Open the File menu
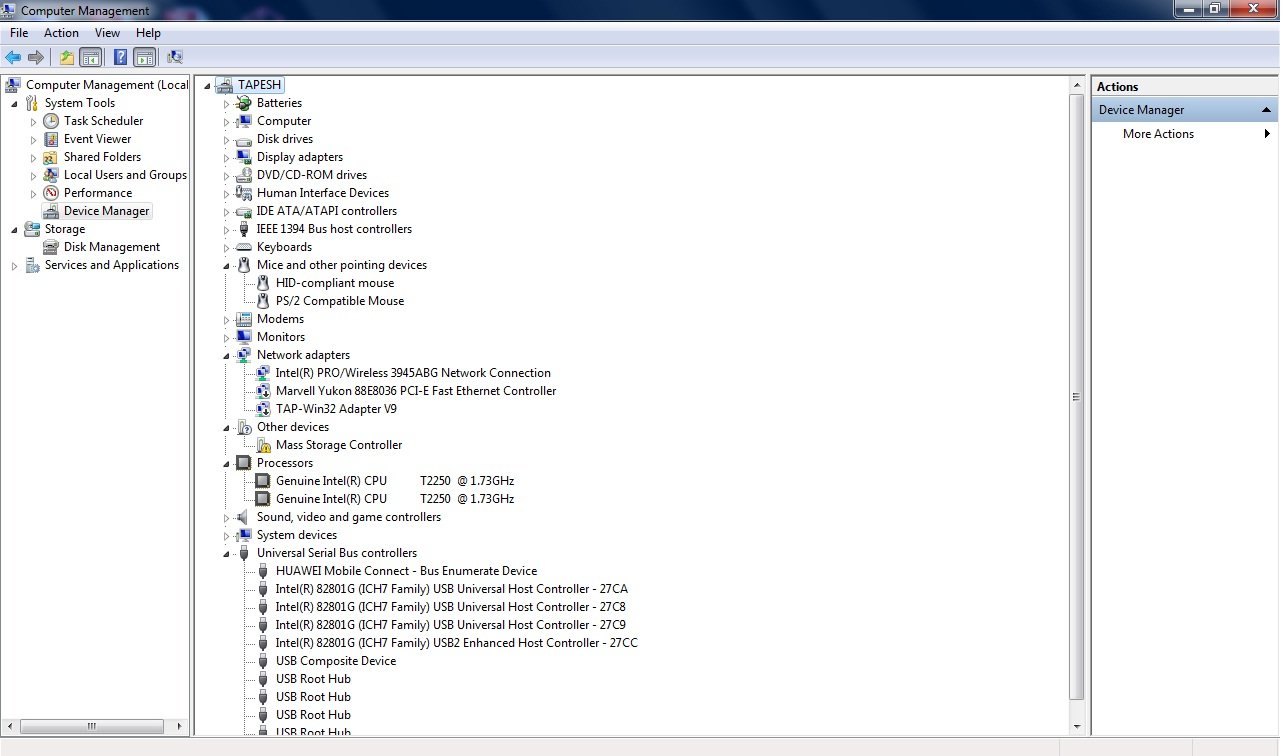This screenshot has height=756, width=1286. (19, 33)
